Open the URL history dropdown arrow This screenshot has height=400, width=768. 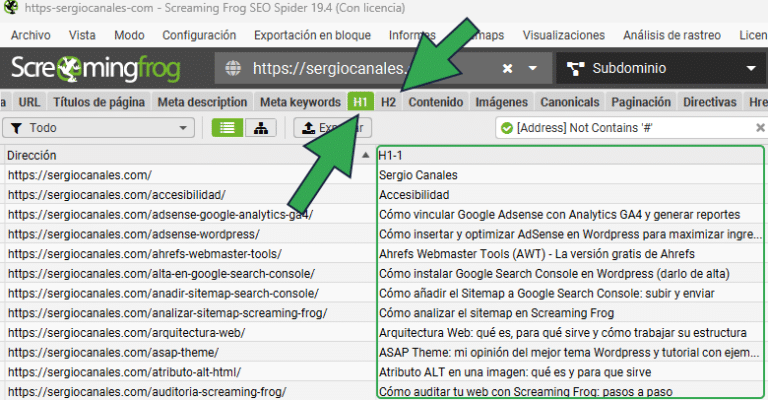[533, 69]
